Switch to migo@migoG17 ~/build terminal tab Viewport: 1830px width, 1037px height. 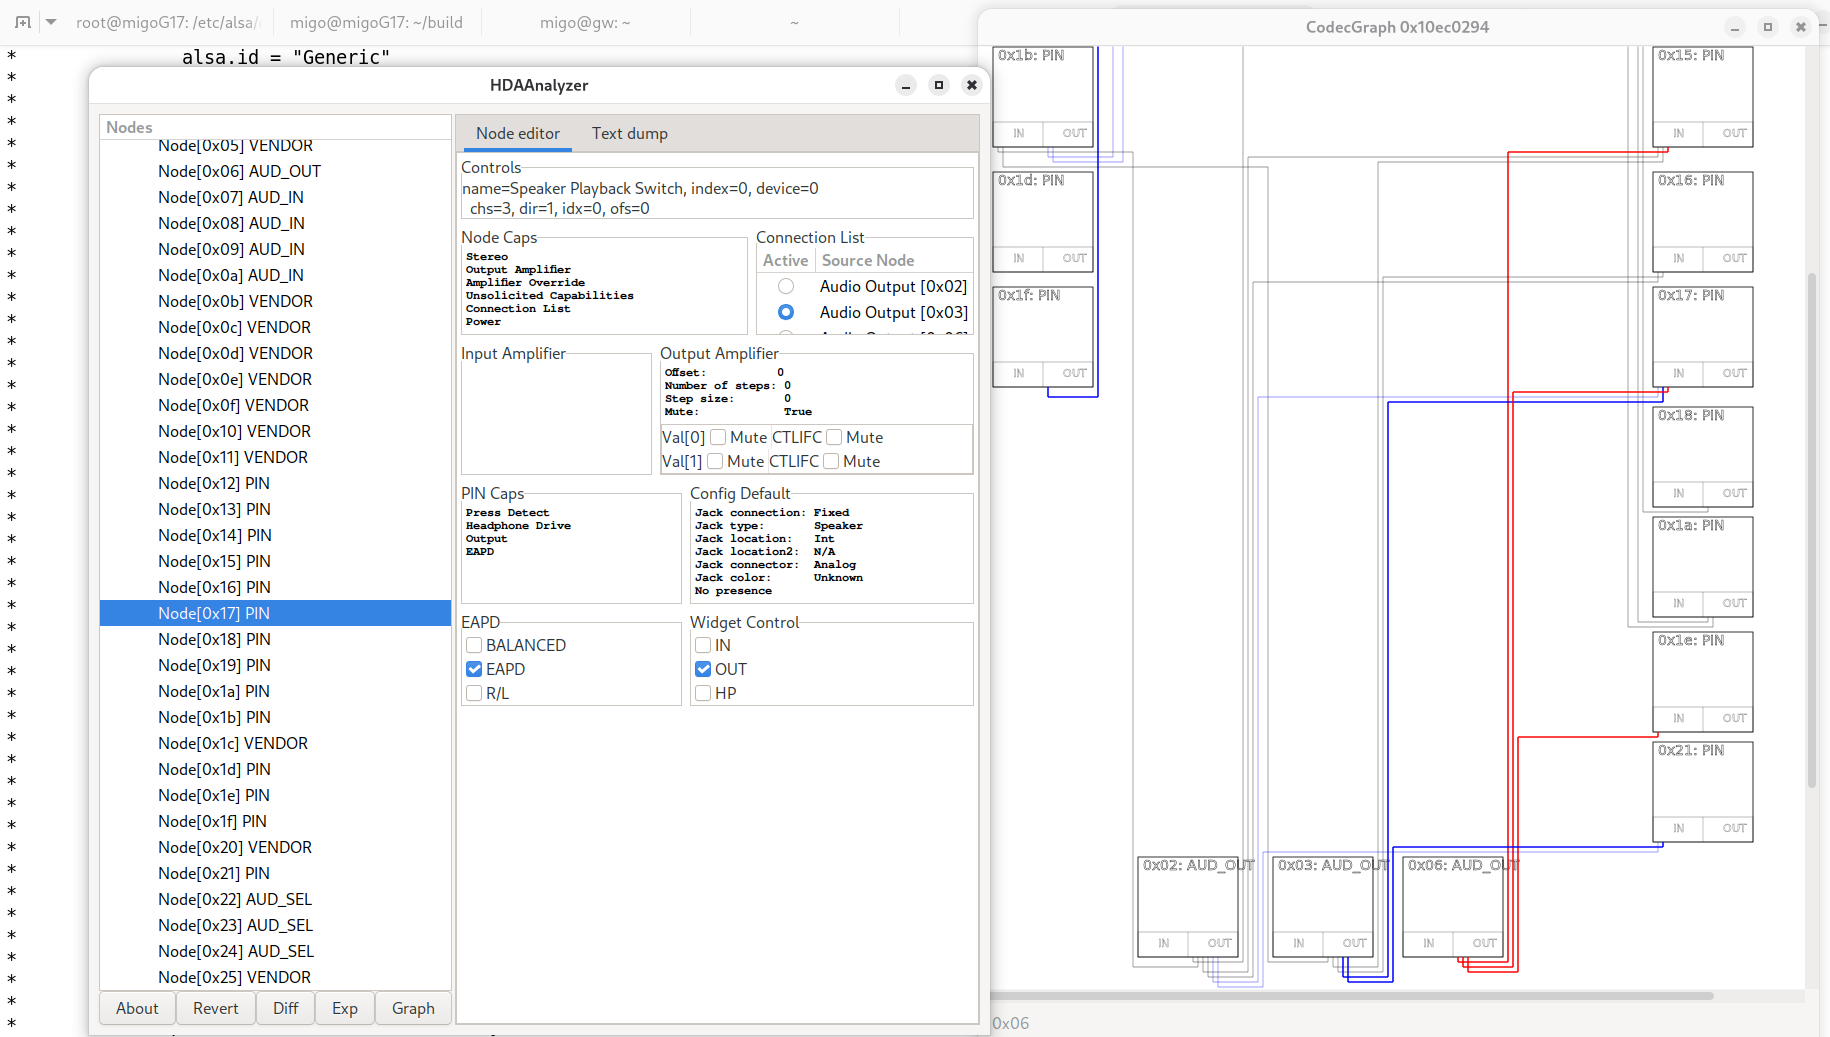(x=376, y=22)
